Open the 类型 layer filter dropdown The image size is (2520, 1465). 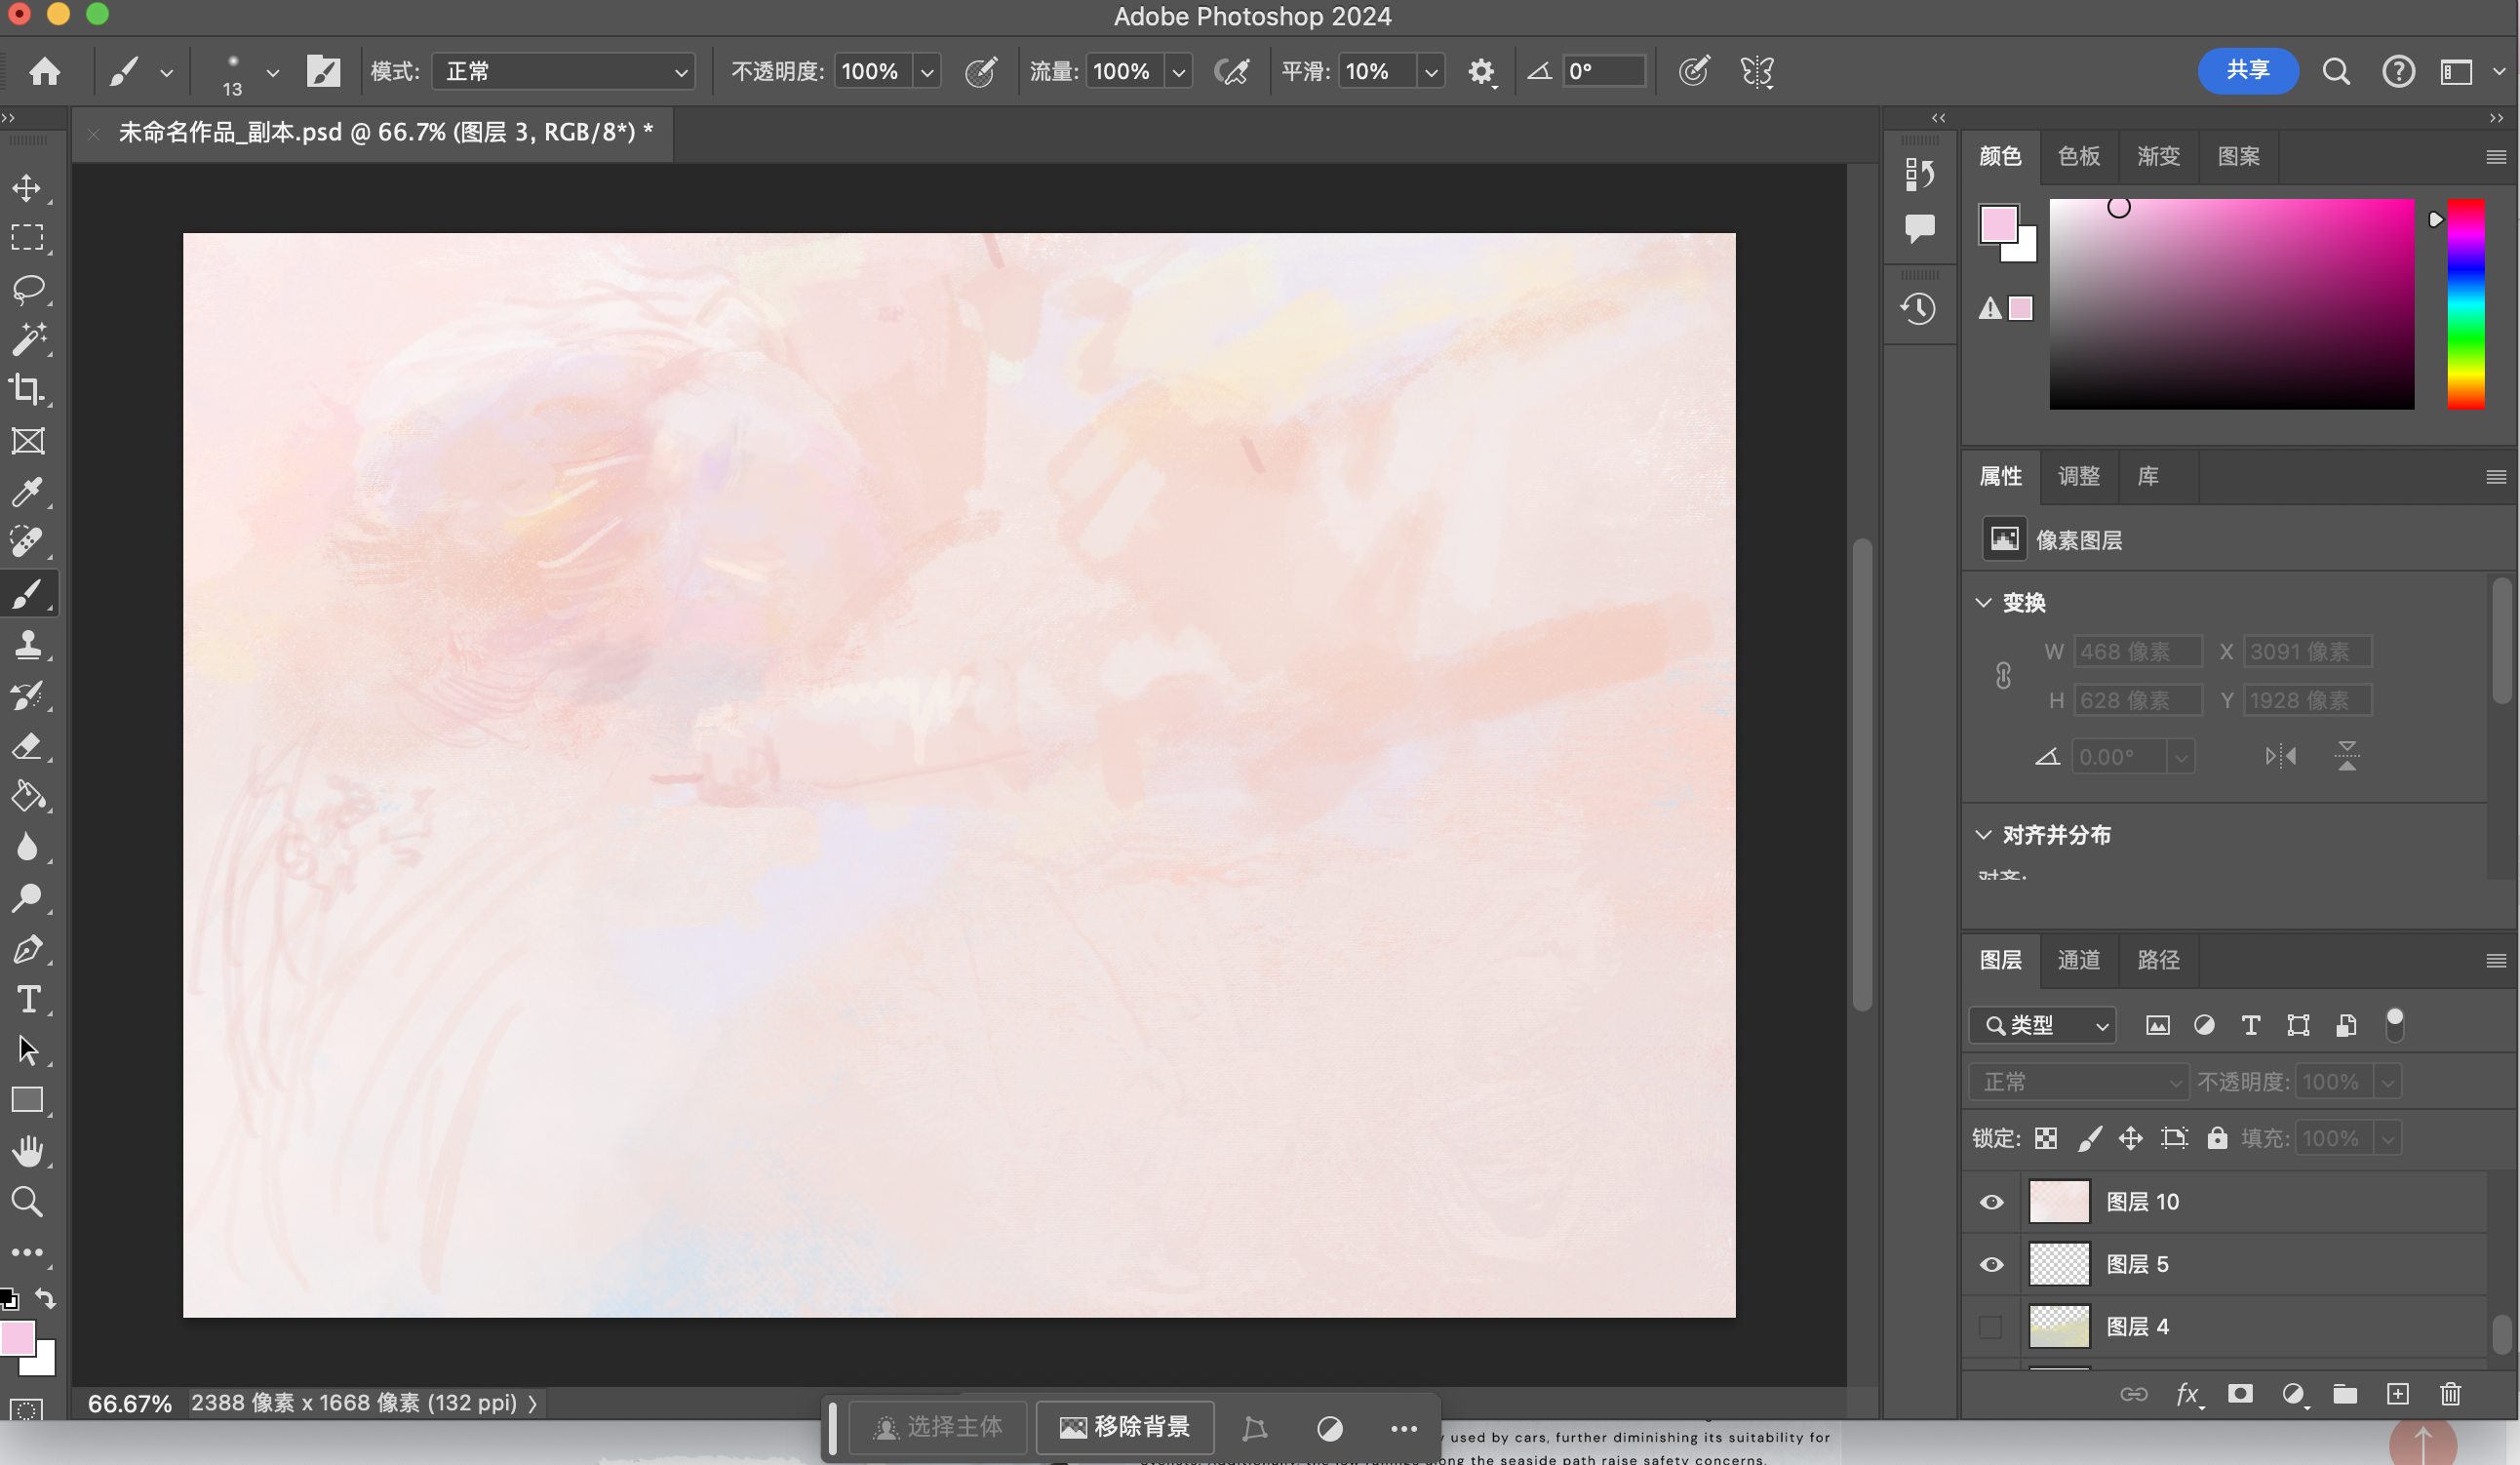point(2044,1025)
